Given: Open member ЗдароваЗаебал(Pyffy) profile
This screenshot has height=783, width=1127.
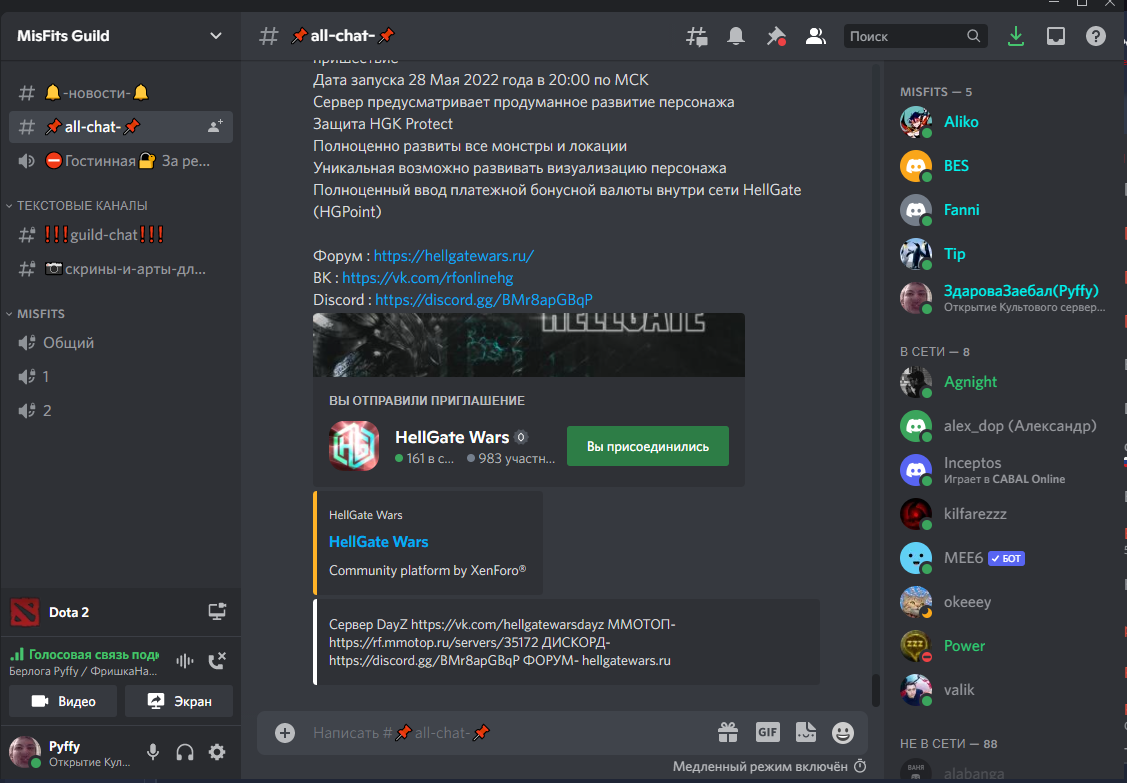Looking at the screenshot, I should (1003, 298).
